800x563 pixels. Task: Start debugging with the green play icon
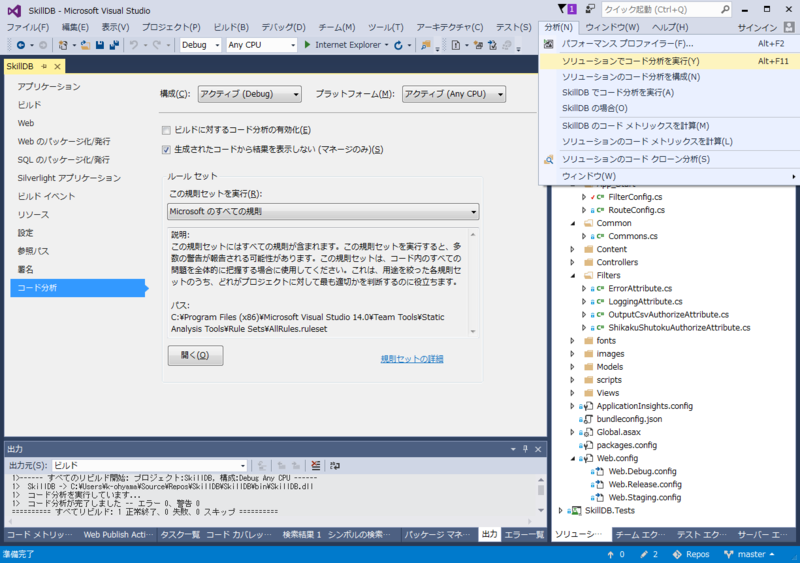coord(307,44)
